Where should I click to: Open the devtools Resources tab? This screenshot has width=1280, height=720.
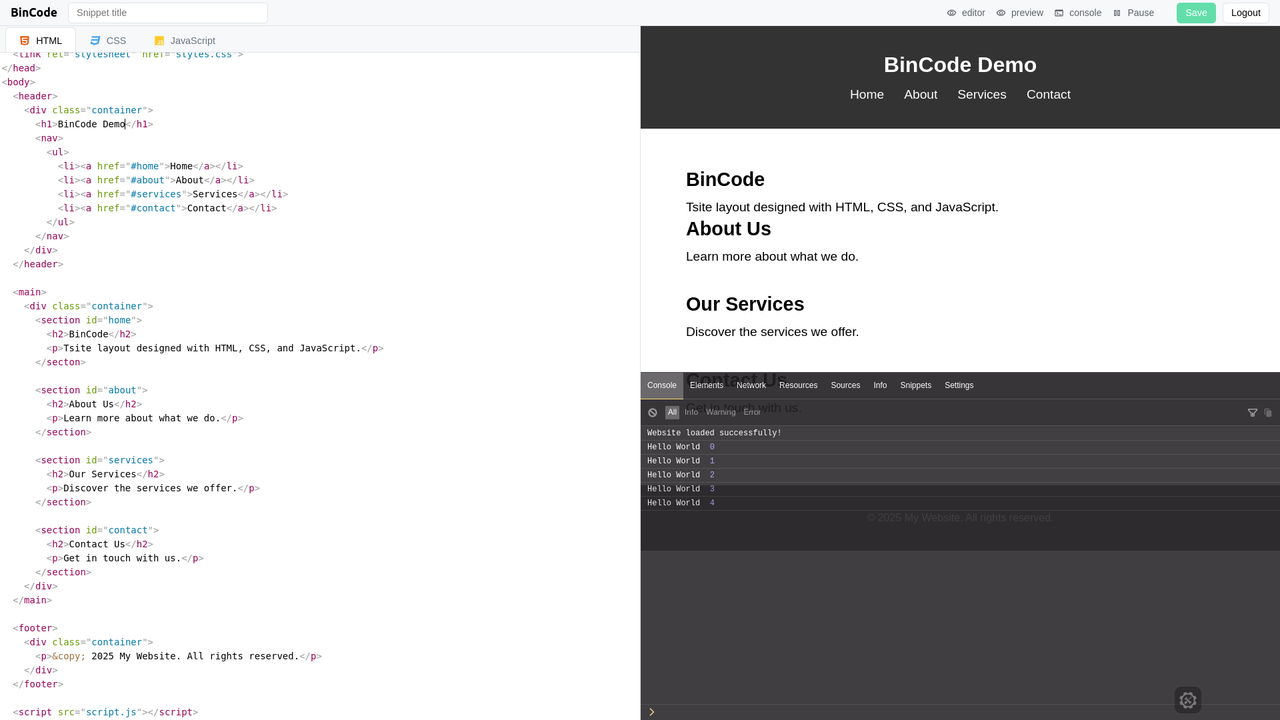point(798,385)
